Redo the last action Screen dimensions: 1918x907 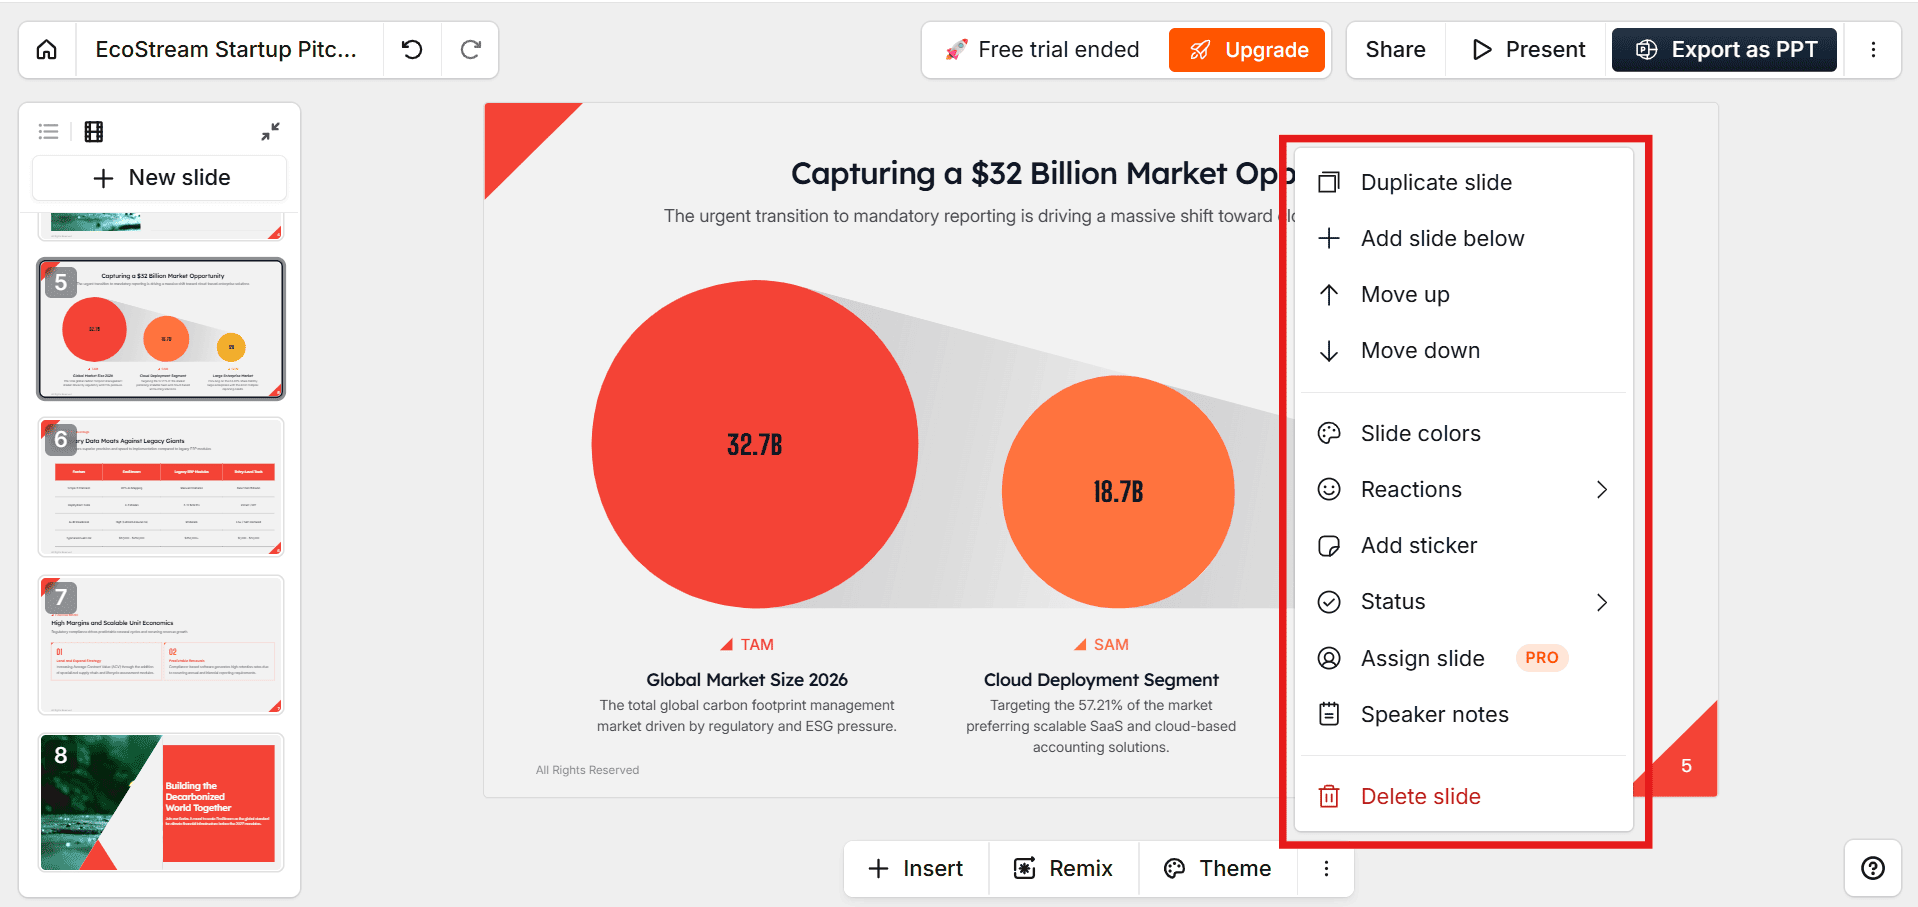point(471,50)
